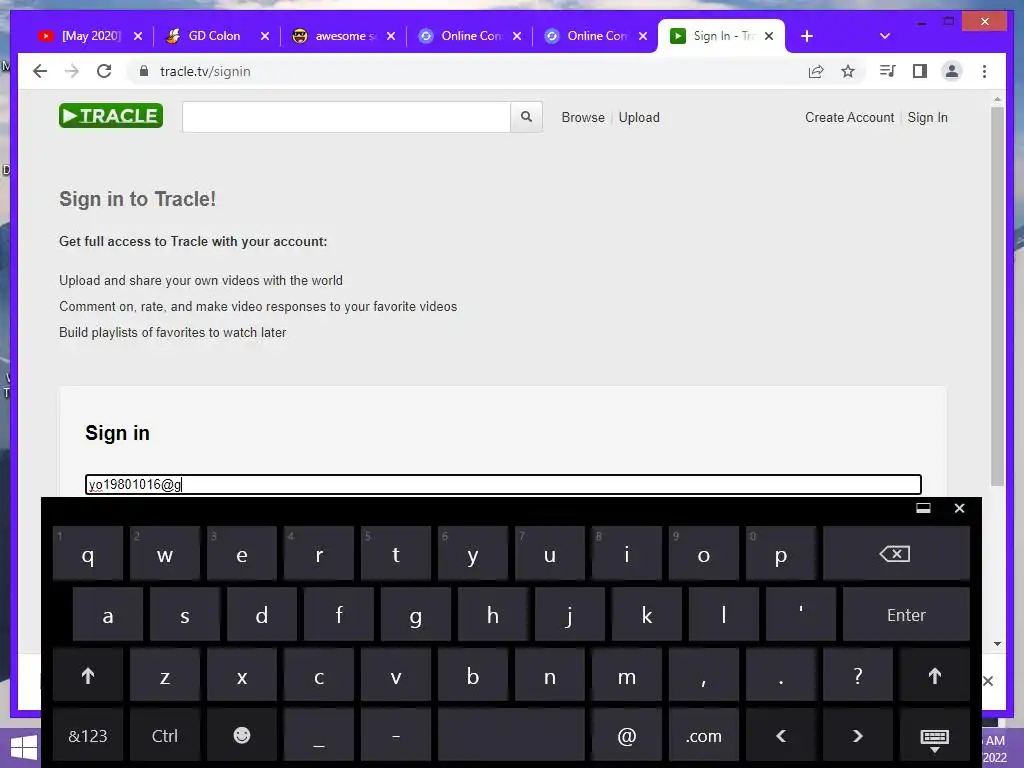Tap the @ key

[626, 736]
